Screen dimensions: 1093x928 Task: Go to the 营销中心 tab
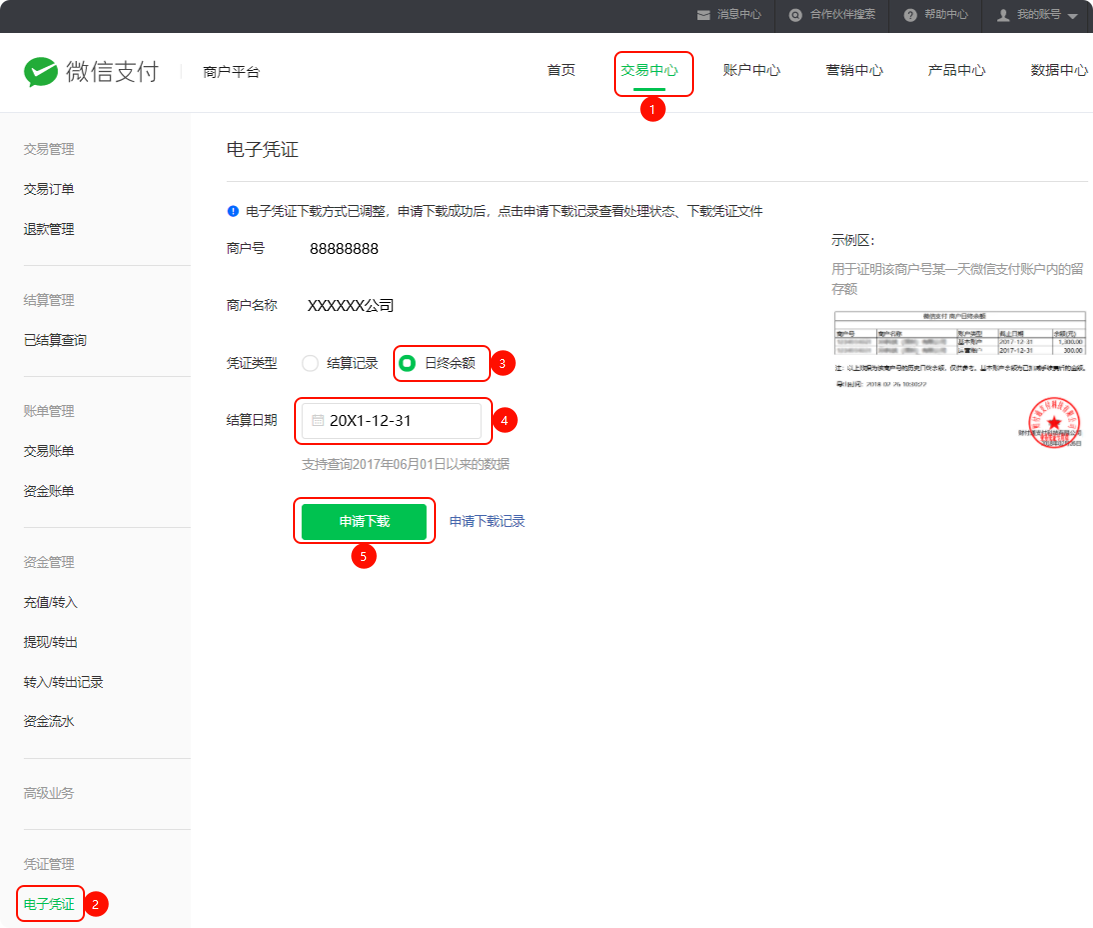854,70
